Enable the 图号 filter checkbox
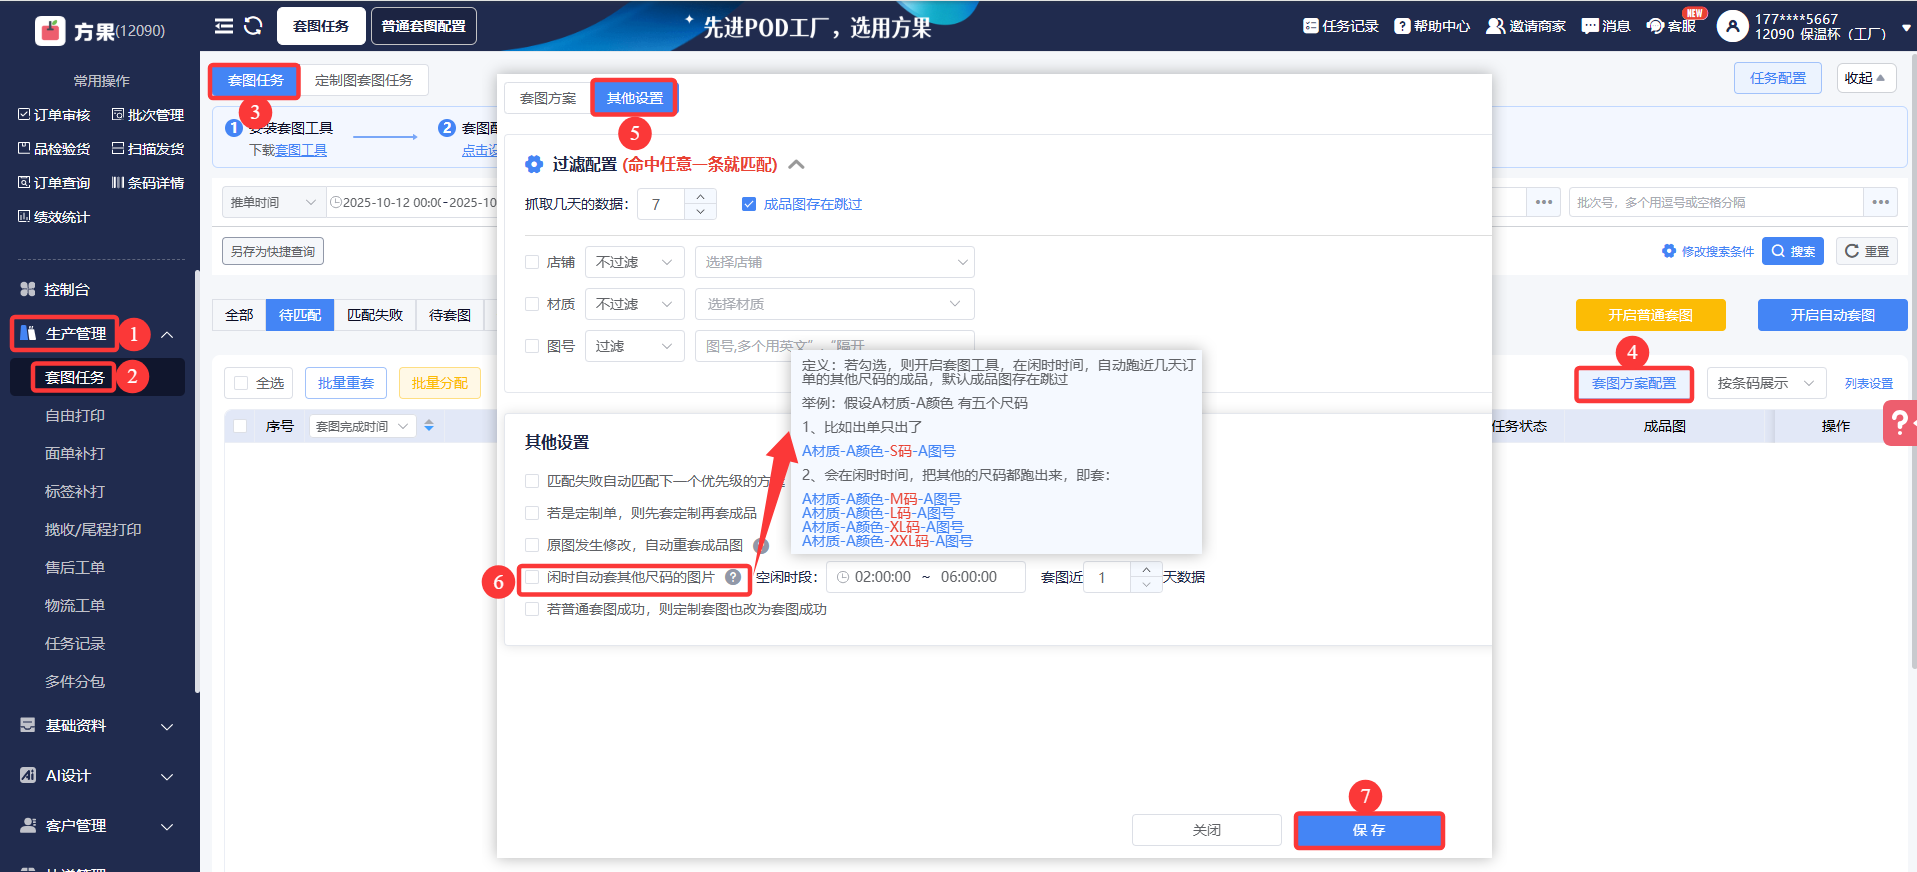Screen dimensions: 1917x872 [x=532, y=346]
